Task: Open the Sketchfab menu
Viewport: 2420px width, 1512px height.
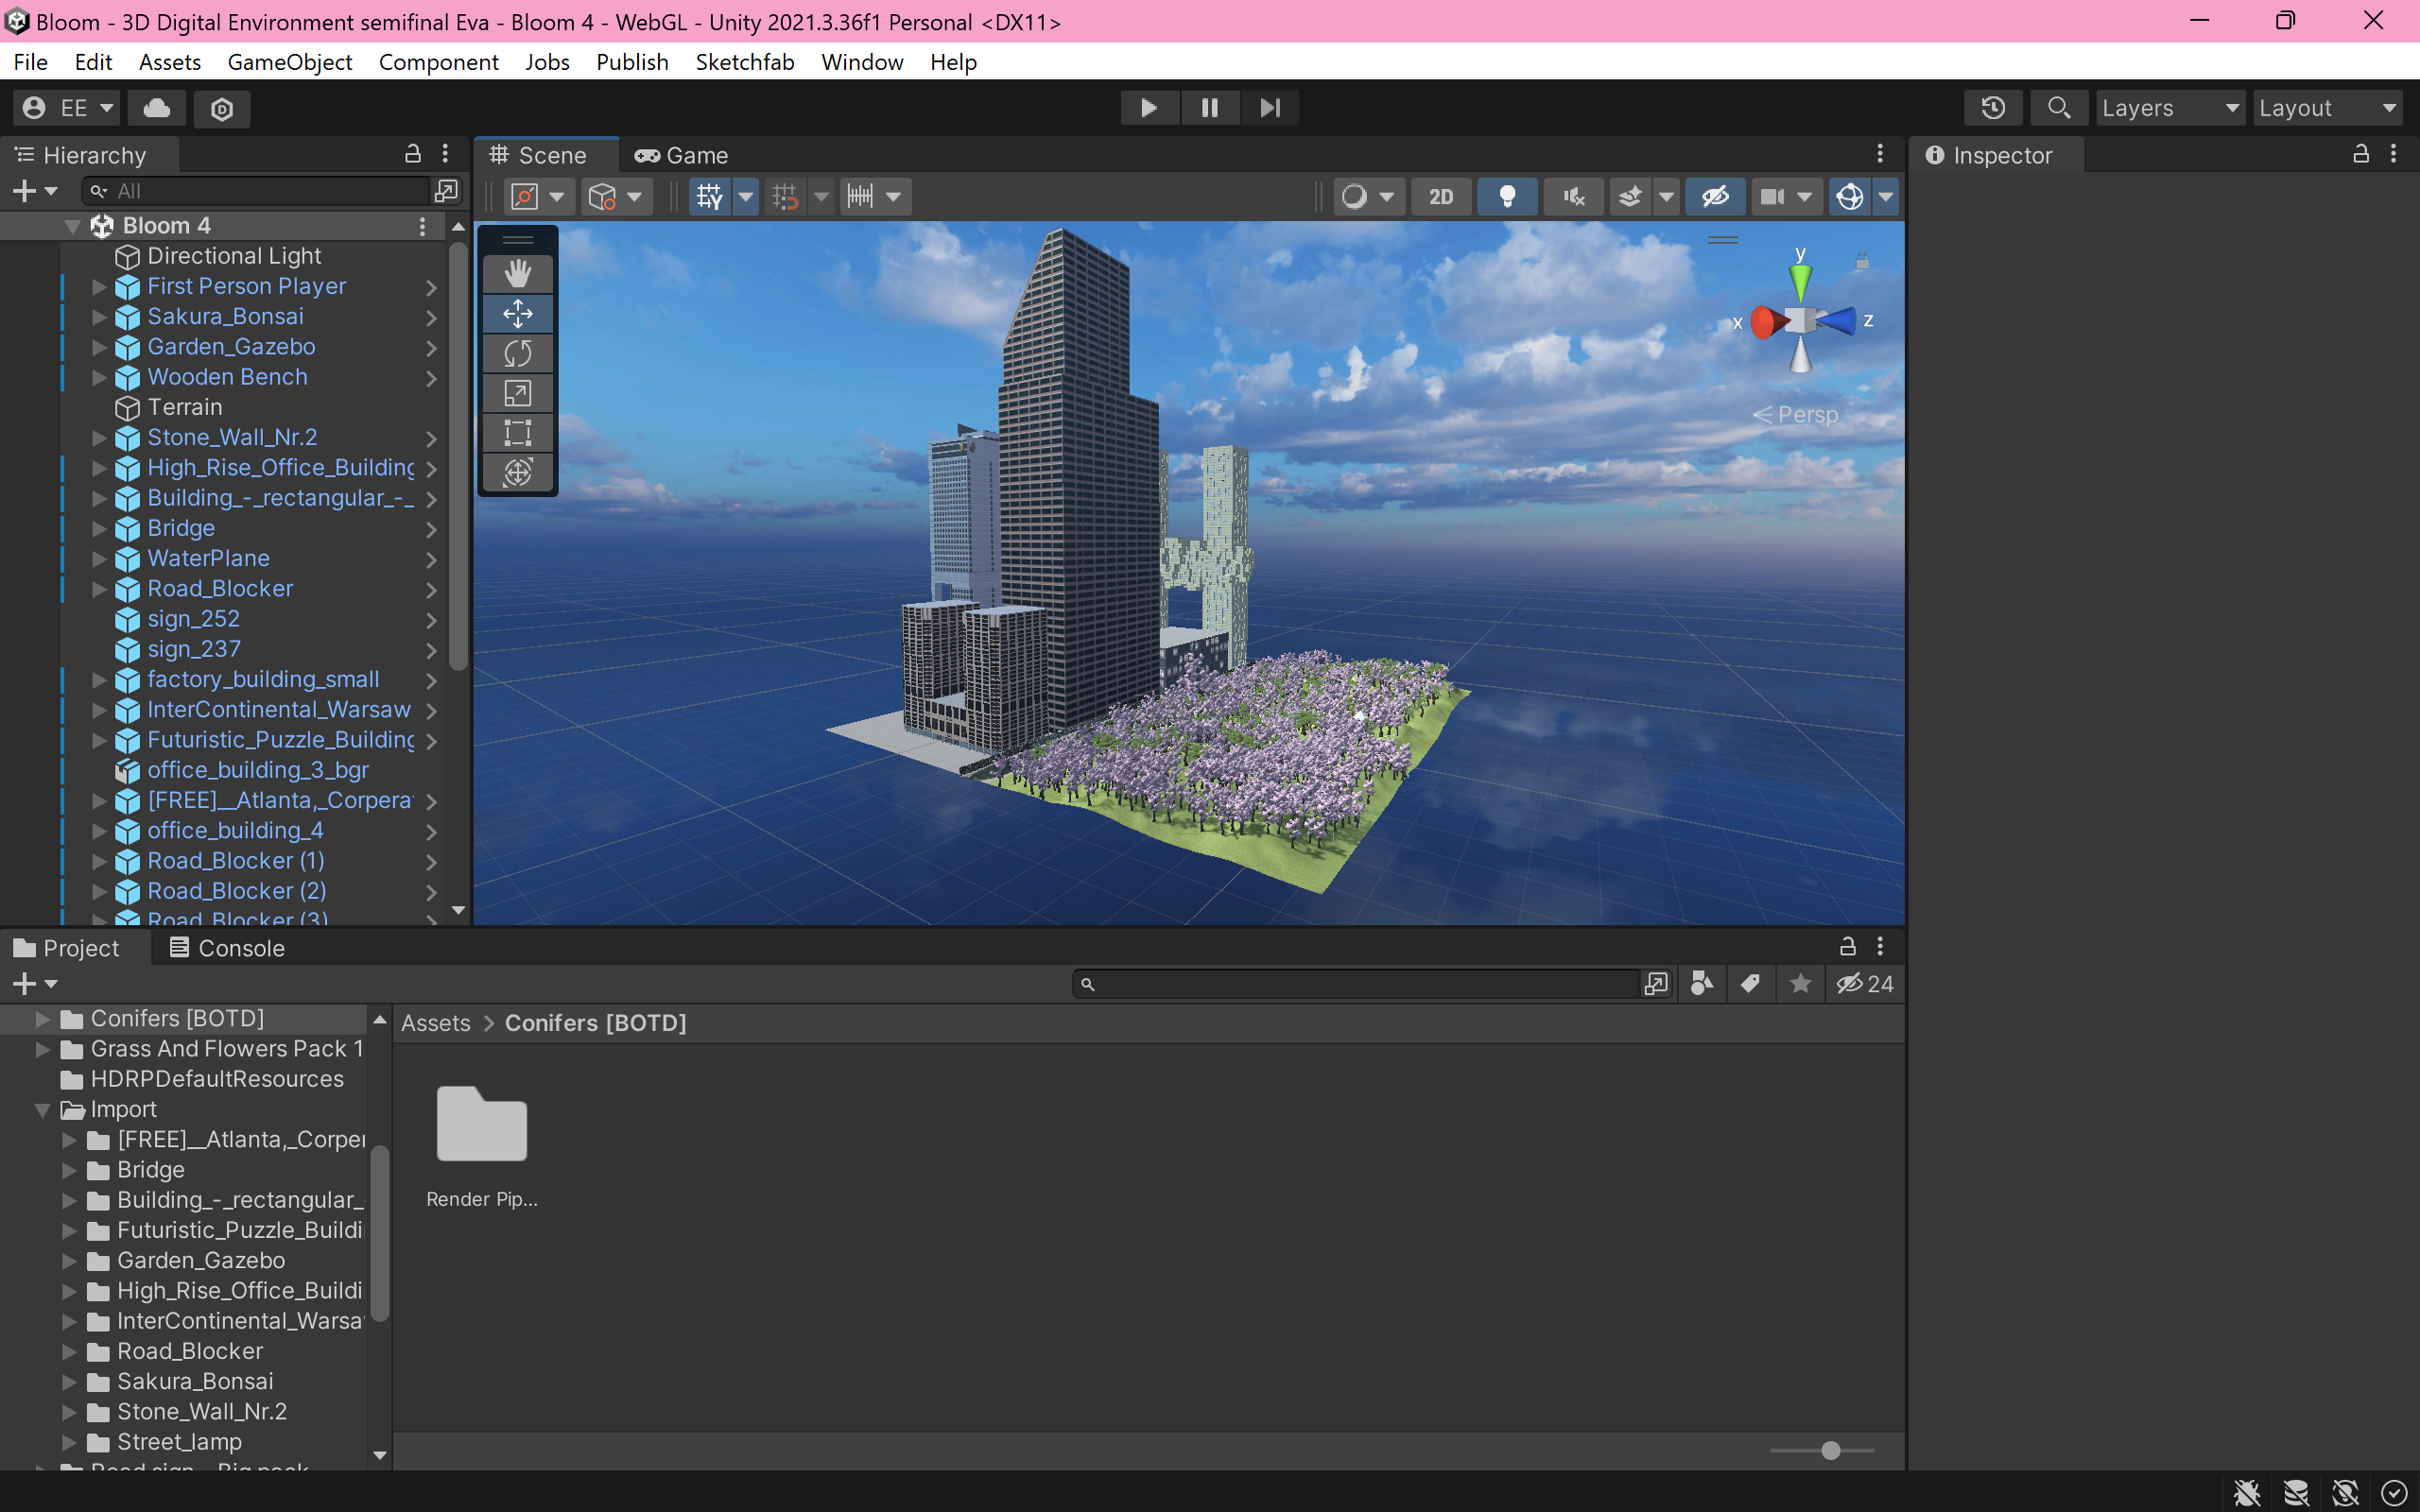Action: 745,62
